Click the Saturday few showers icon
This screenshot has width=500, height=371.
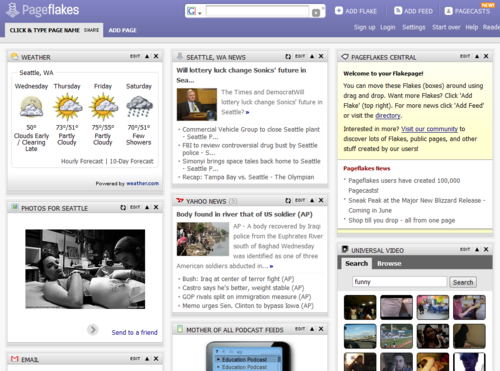139,107
